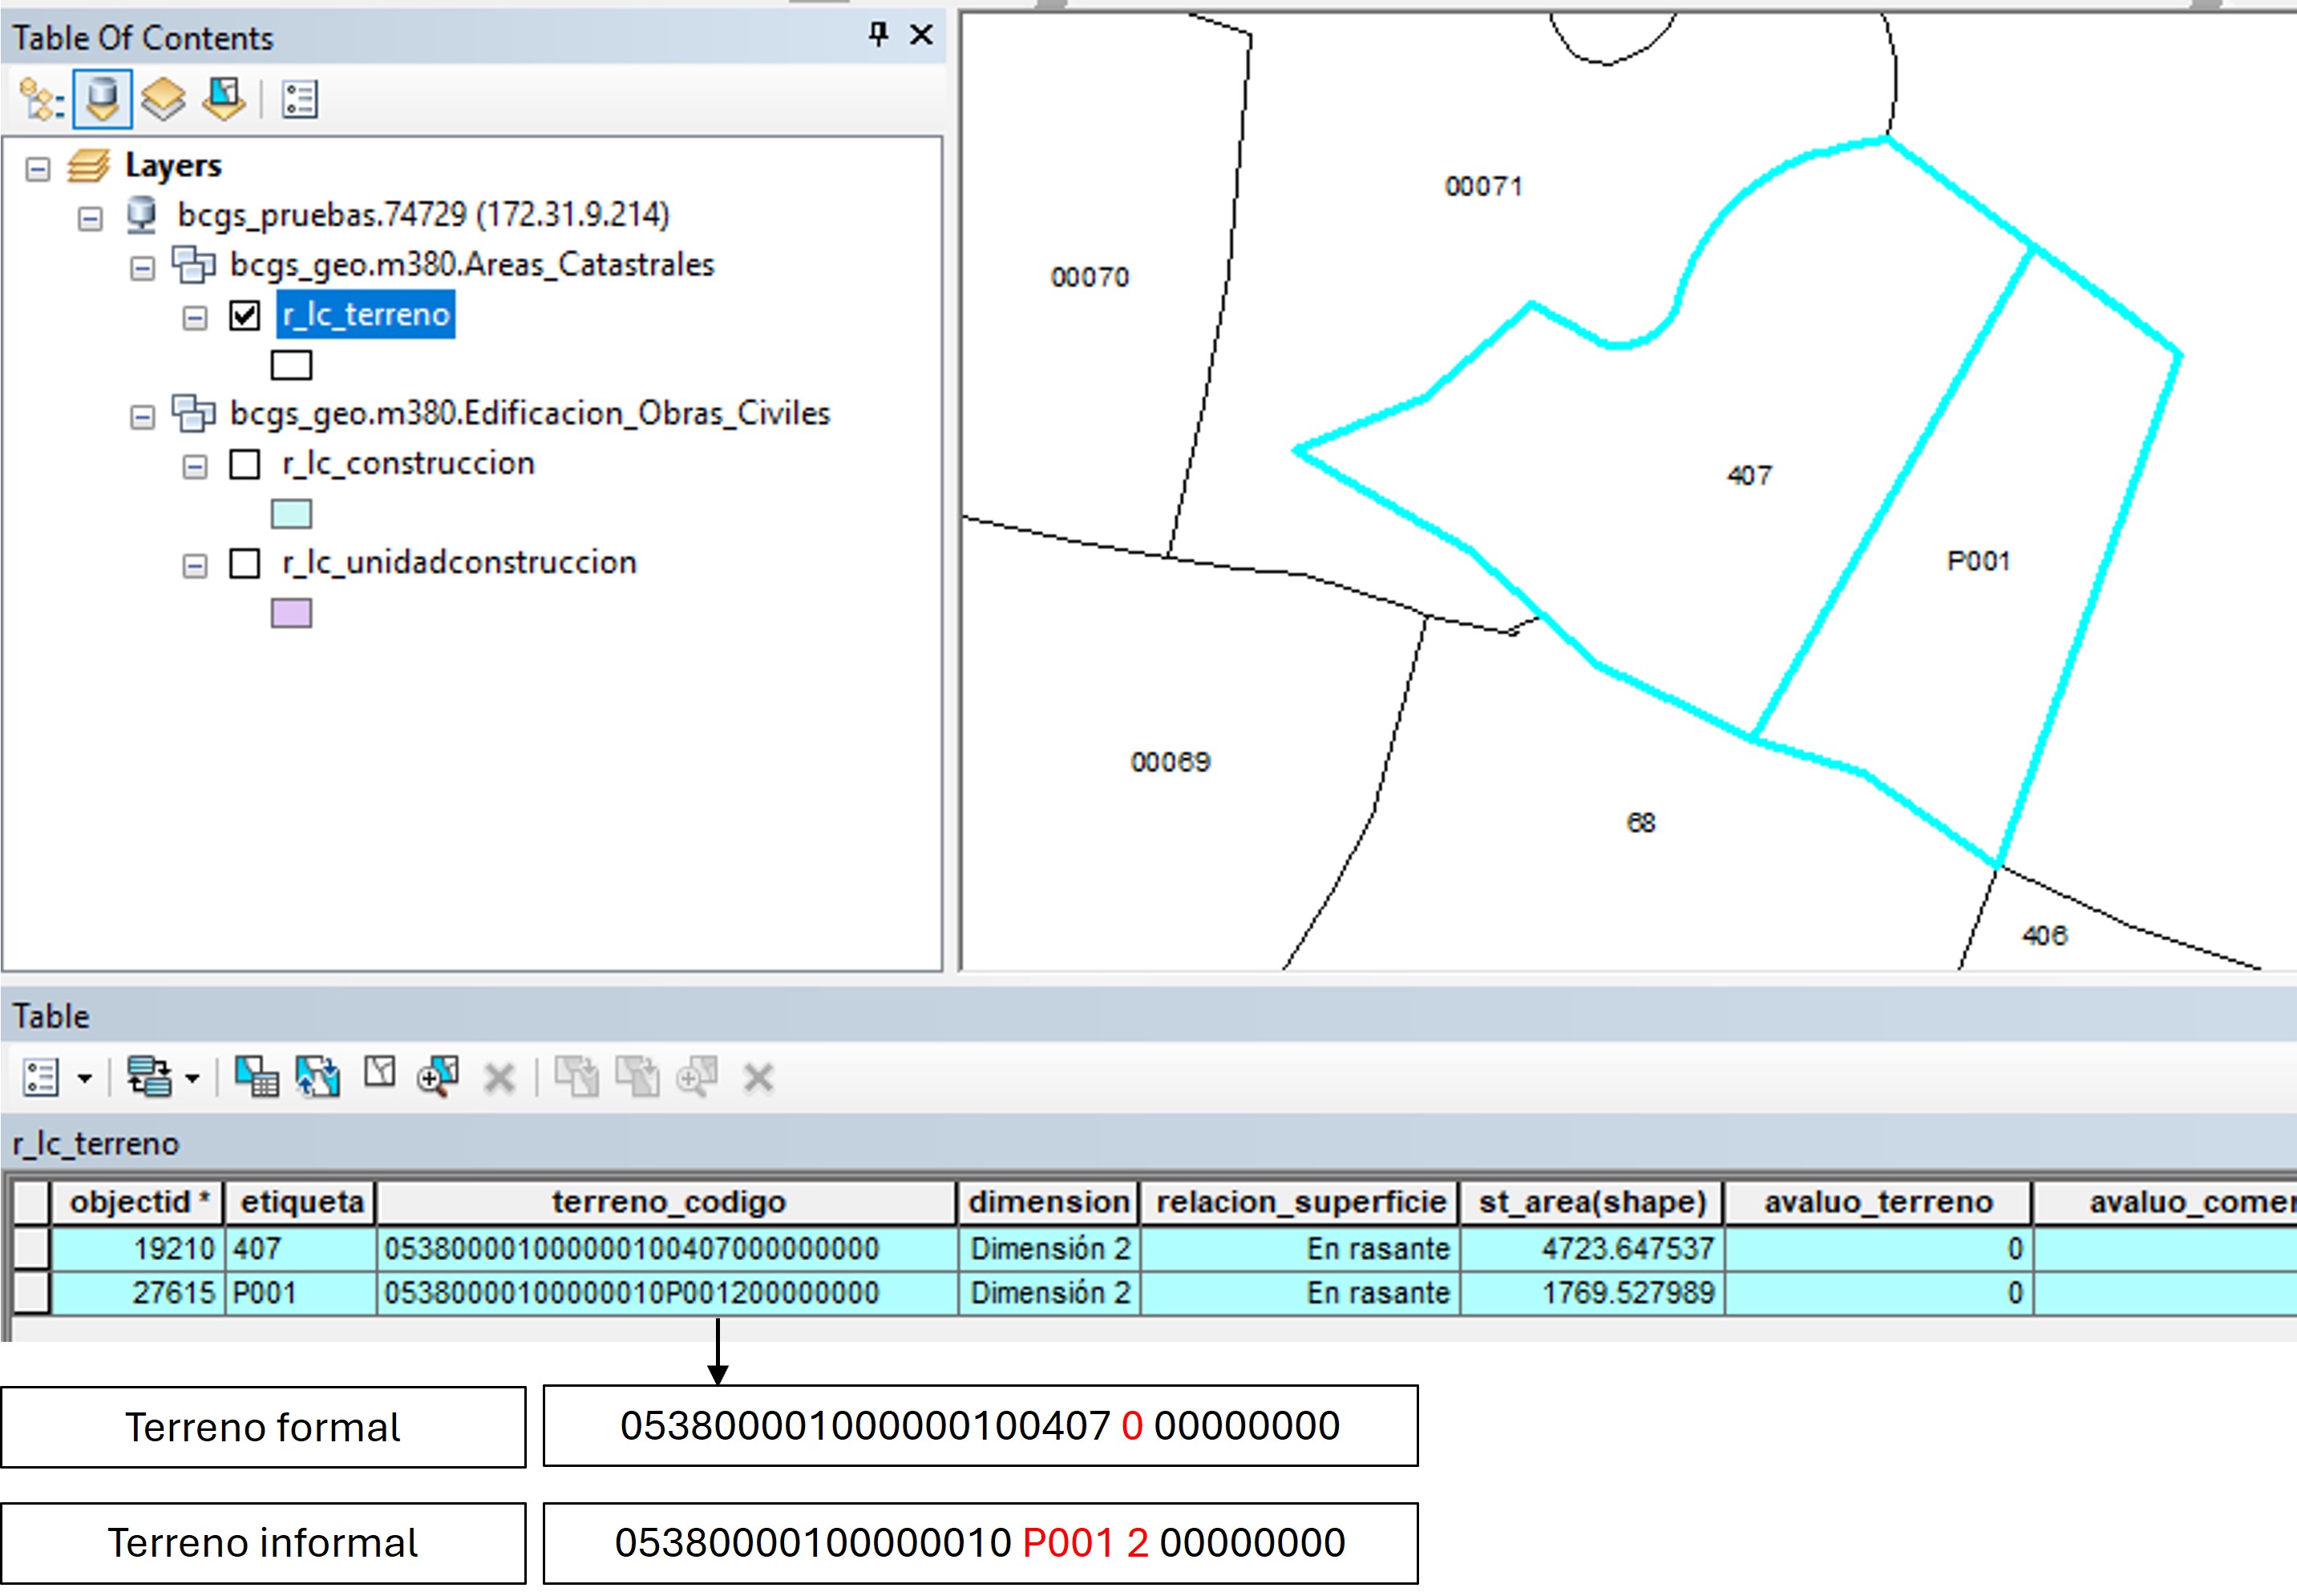The width and height of the screenshot is (2297, 1596).
Task: Close the Table Of Contents panel
Action: click(921, 35)
